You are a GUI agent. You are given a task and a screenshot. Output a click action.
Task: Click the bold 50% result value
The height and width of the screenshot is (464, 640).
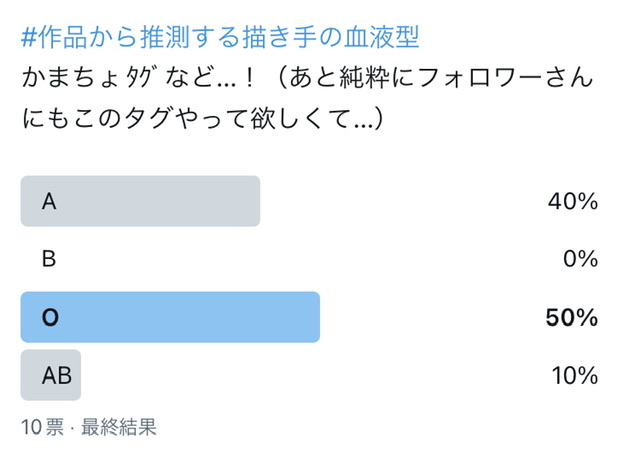tap(571, 317)
